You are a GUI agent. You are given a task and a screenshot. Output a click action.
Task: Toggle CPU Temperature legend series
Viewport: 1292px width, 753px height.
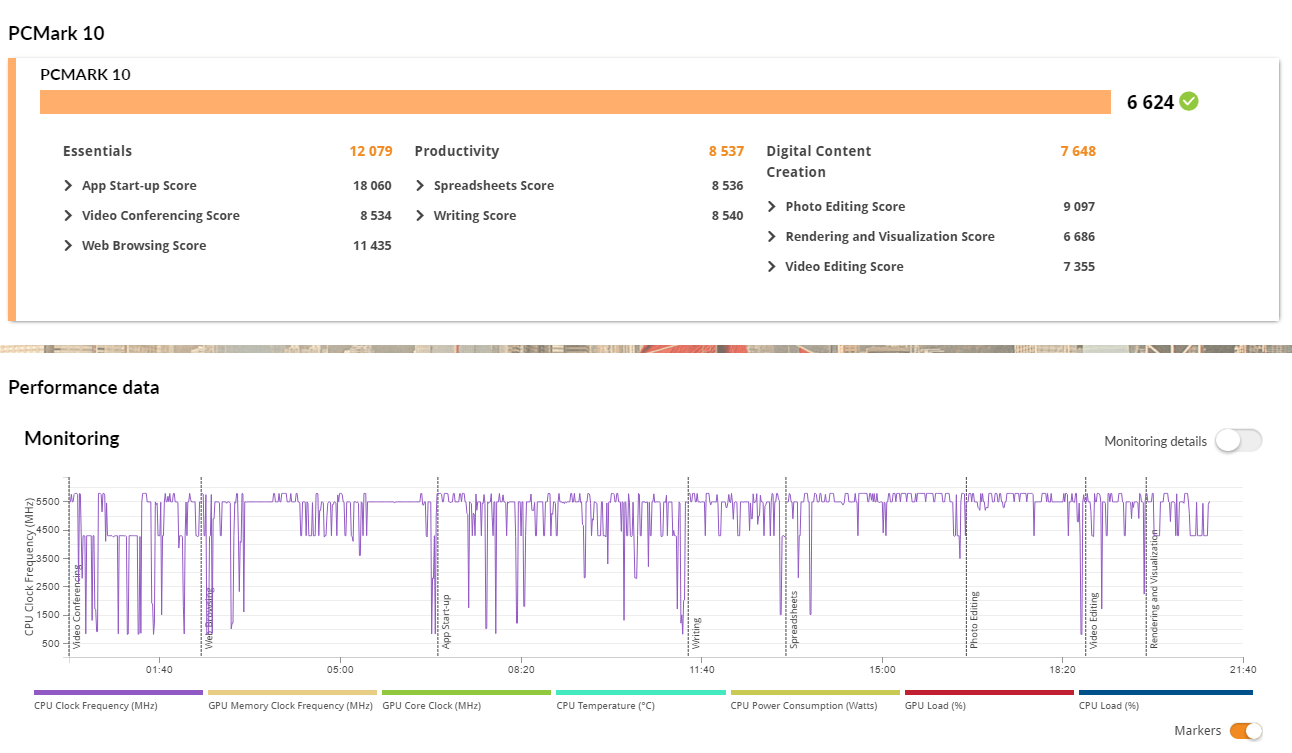pos(641,699)
